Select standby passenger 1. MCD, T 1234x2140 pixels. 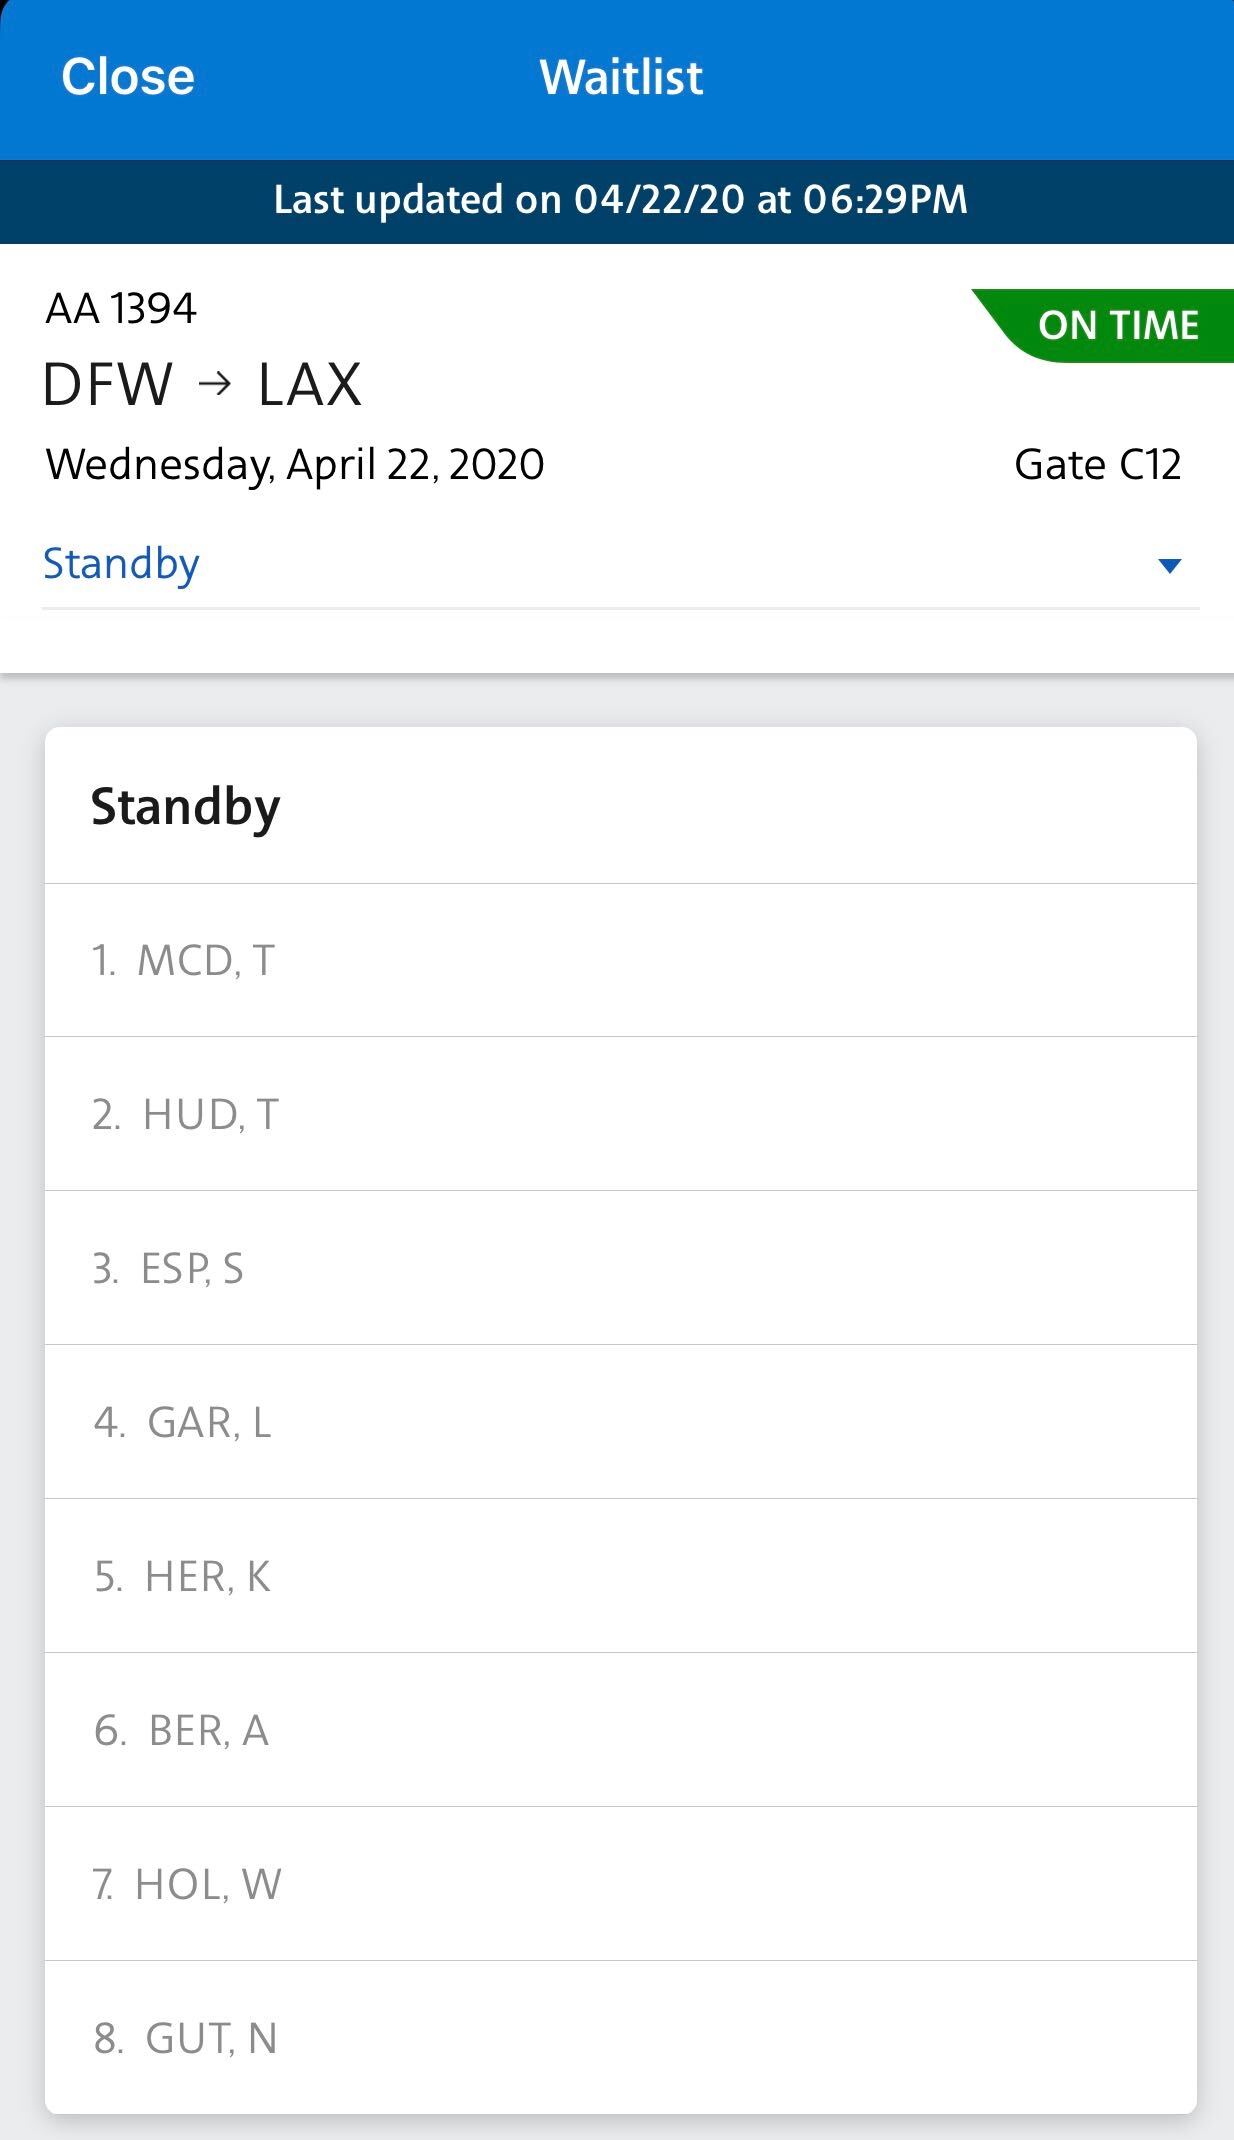pos(621,960)
